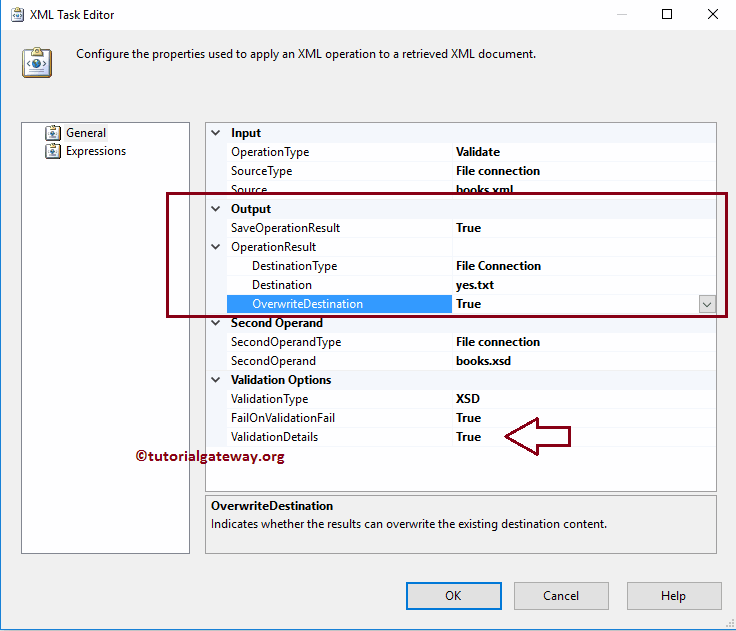The width and height of the screenshot is (736, 631).
Task: Click the Cancel button
Action: [561, 596]
